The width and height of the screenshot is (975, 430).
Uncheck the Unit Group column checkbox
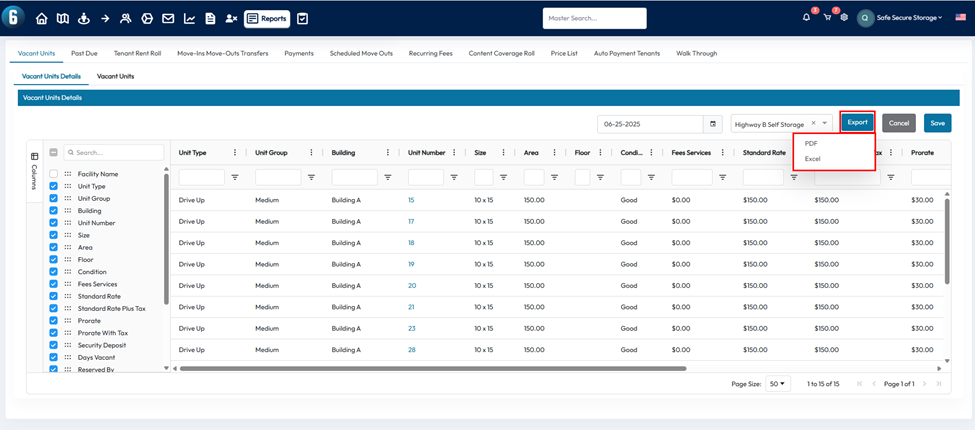[x=54, y=199]
